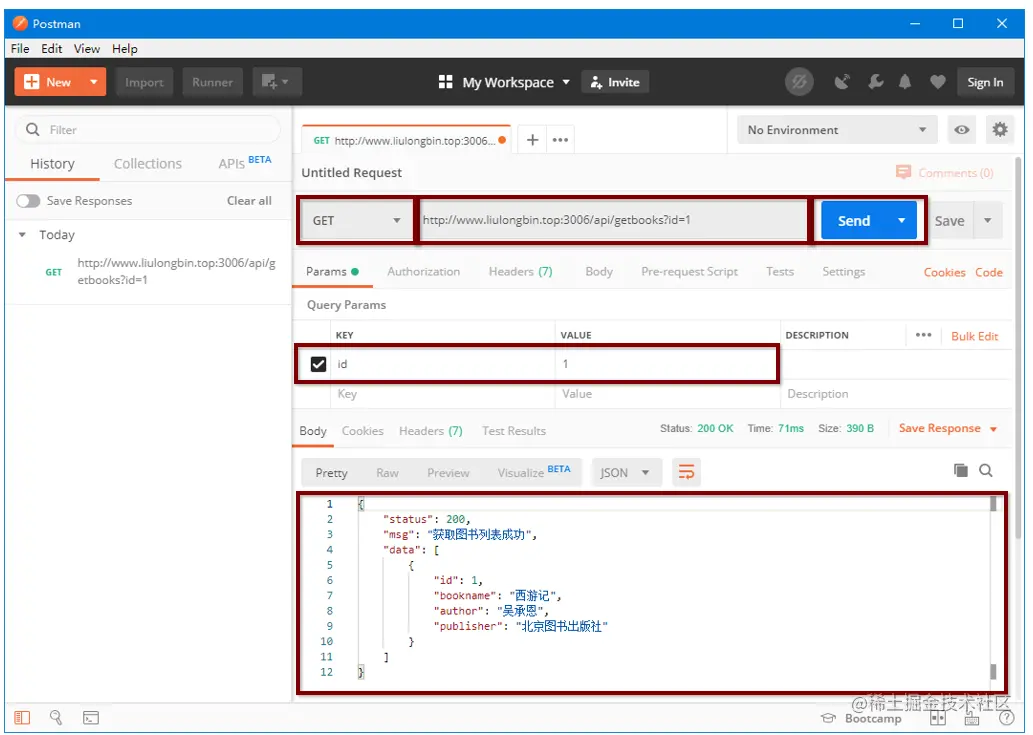Open the Bulk Edit link
This screenshot has height=735, width=1033.
[974, 336]
